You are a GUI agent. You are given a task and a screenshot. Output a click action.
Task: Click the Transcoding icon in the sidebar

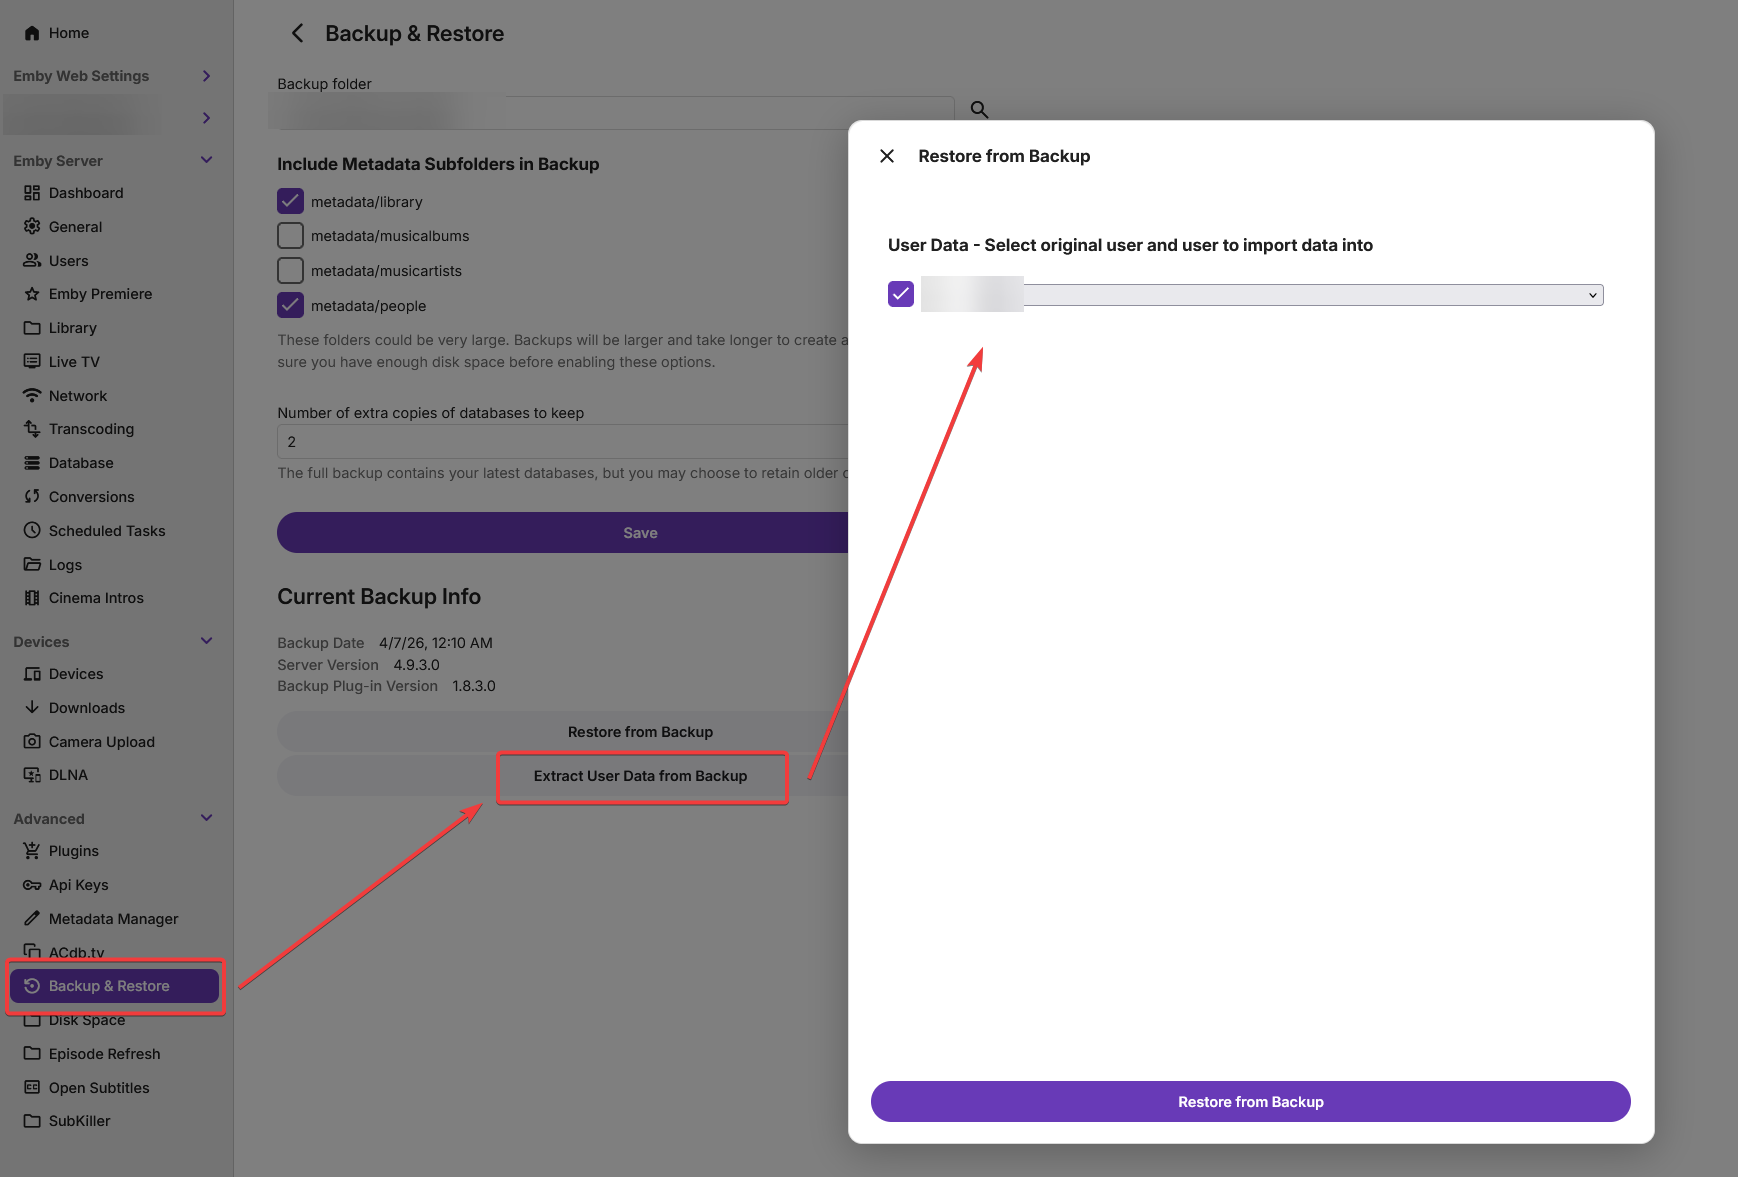(x=32, y=429)
